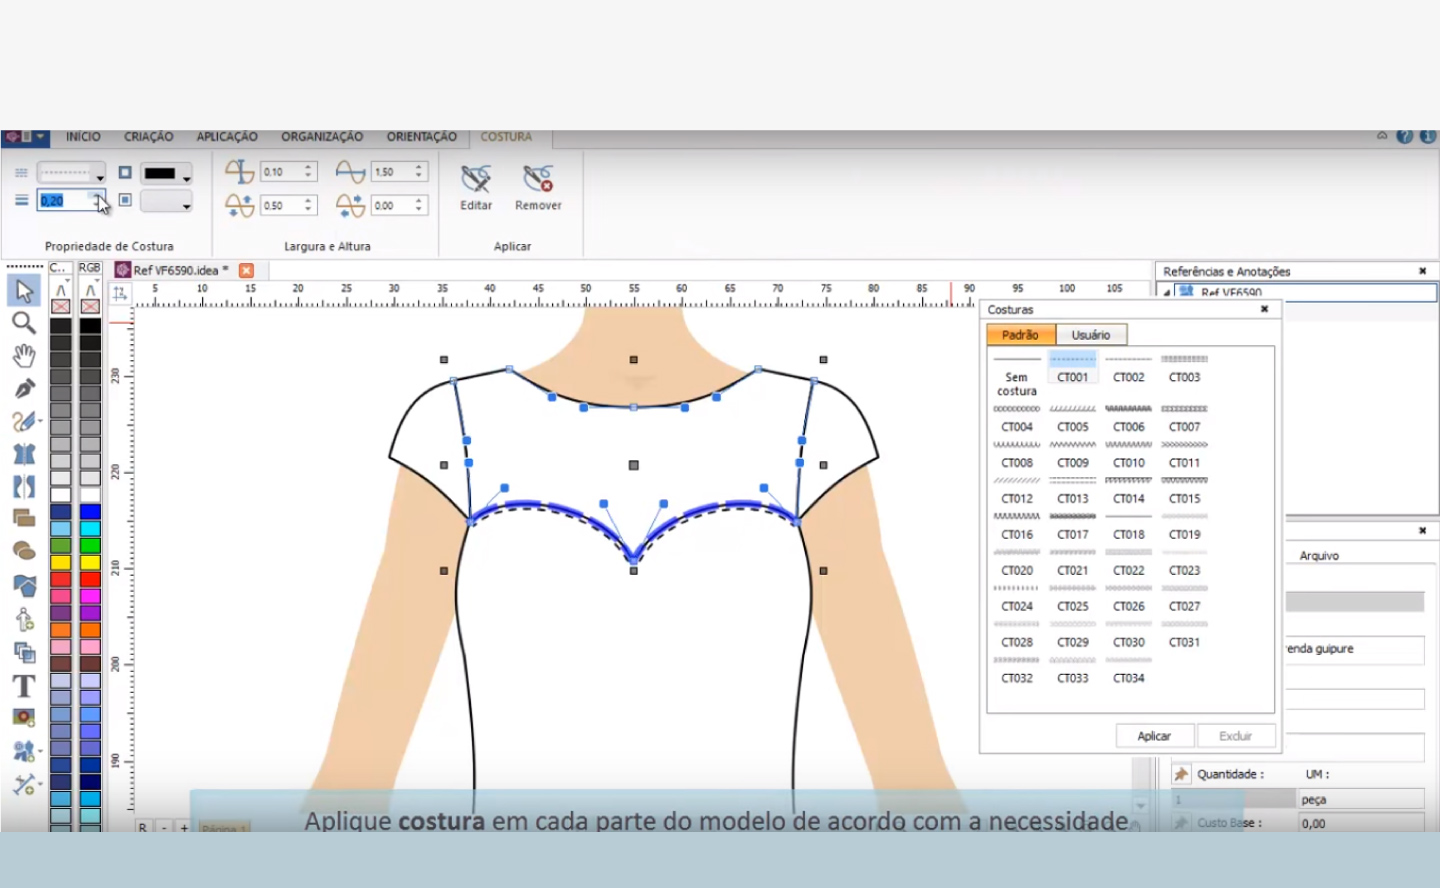Click the ruler origin icon at corner
The image size is (1440, 888).
tap(120, 293)
